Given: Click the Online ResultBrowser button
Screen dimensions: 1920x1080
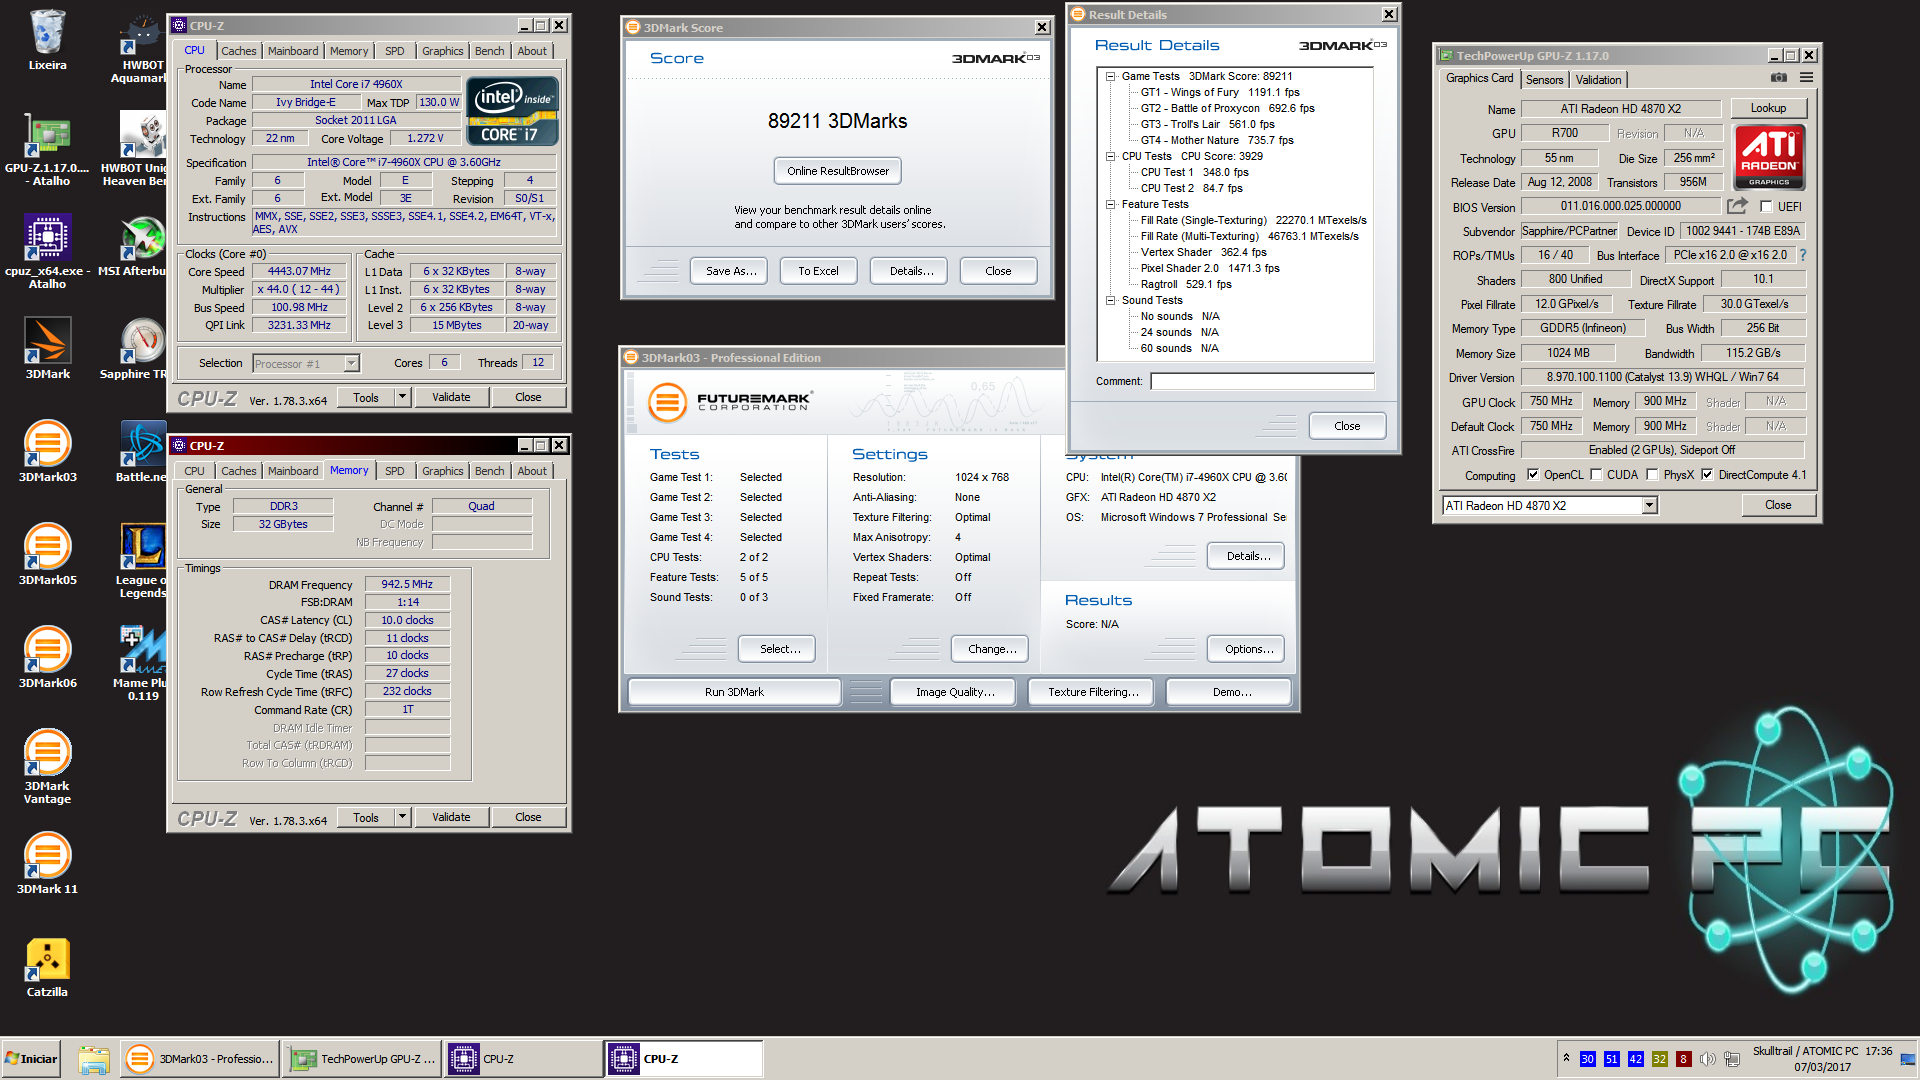Looking at the screenshot, I should tap(838, 171).
